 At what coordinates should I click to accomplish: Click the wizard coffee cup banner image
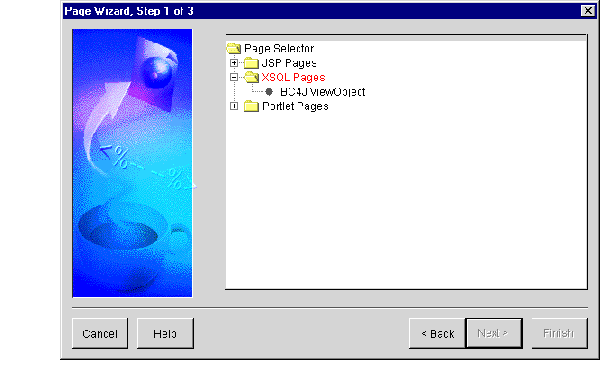click(132, 163)
